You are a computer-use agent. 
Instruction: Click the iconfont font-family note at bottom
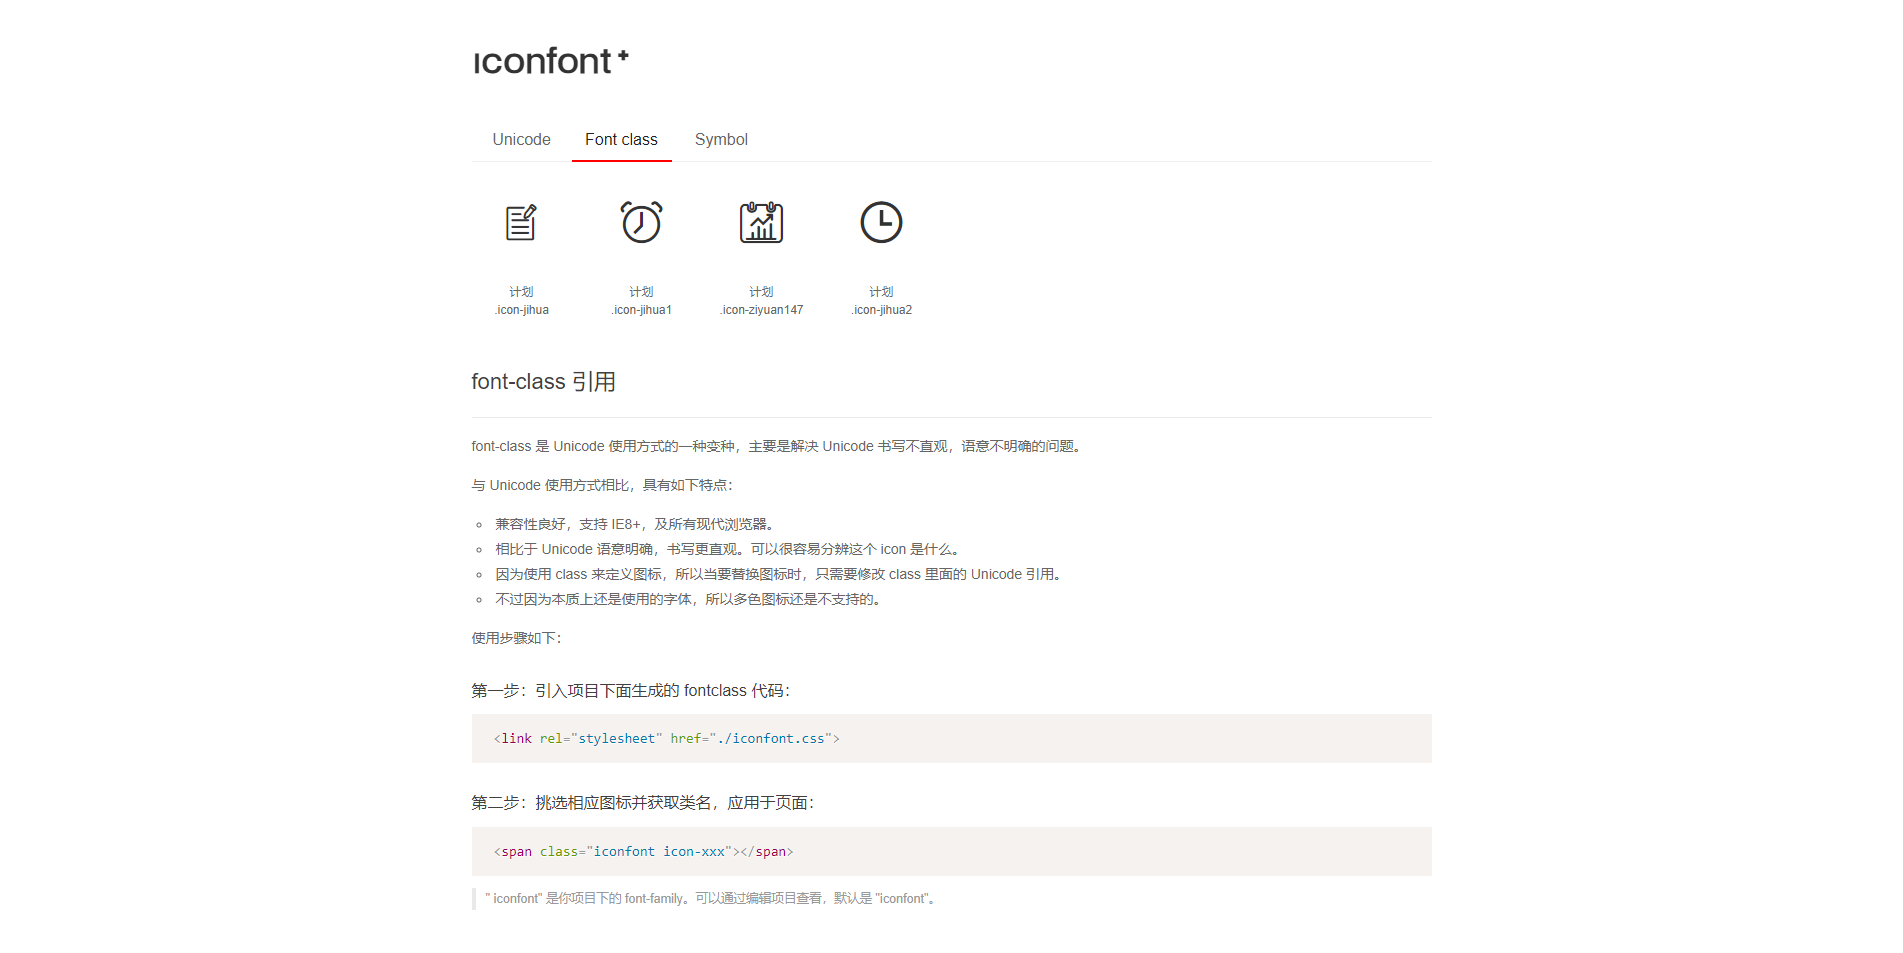point(708,898)
